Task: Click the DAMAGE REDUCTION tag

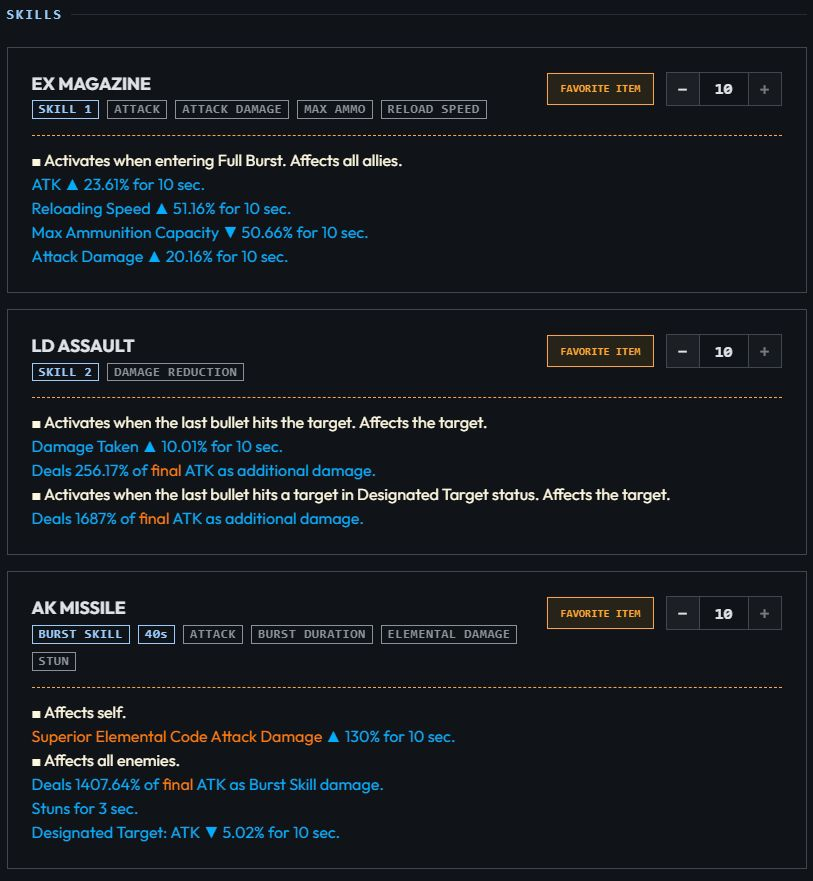Action: (x=175, y=372)
